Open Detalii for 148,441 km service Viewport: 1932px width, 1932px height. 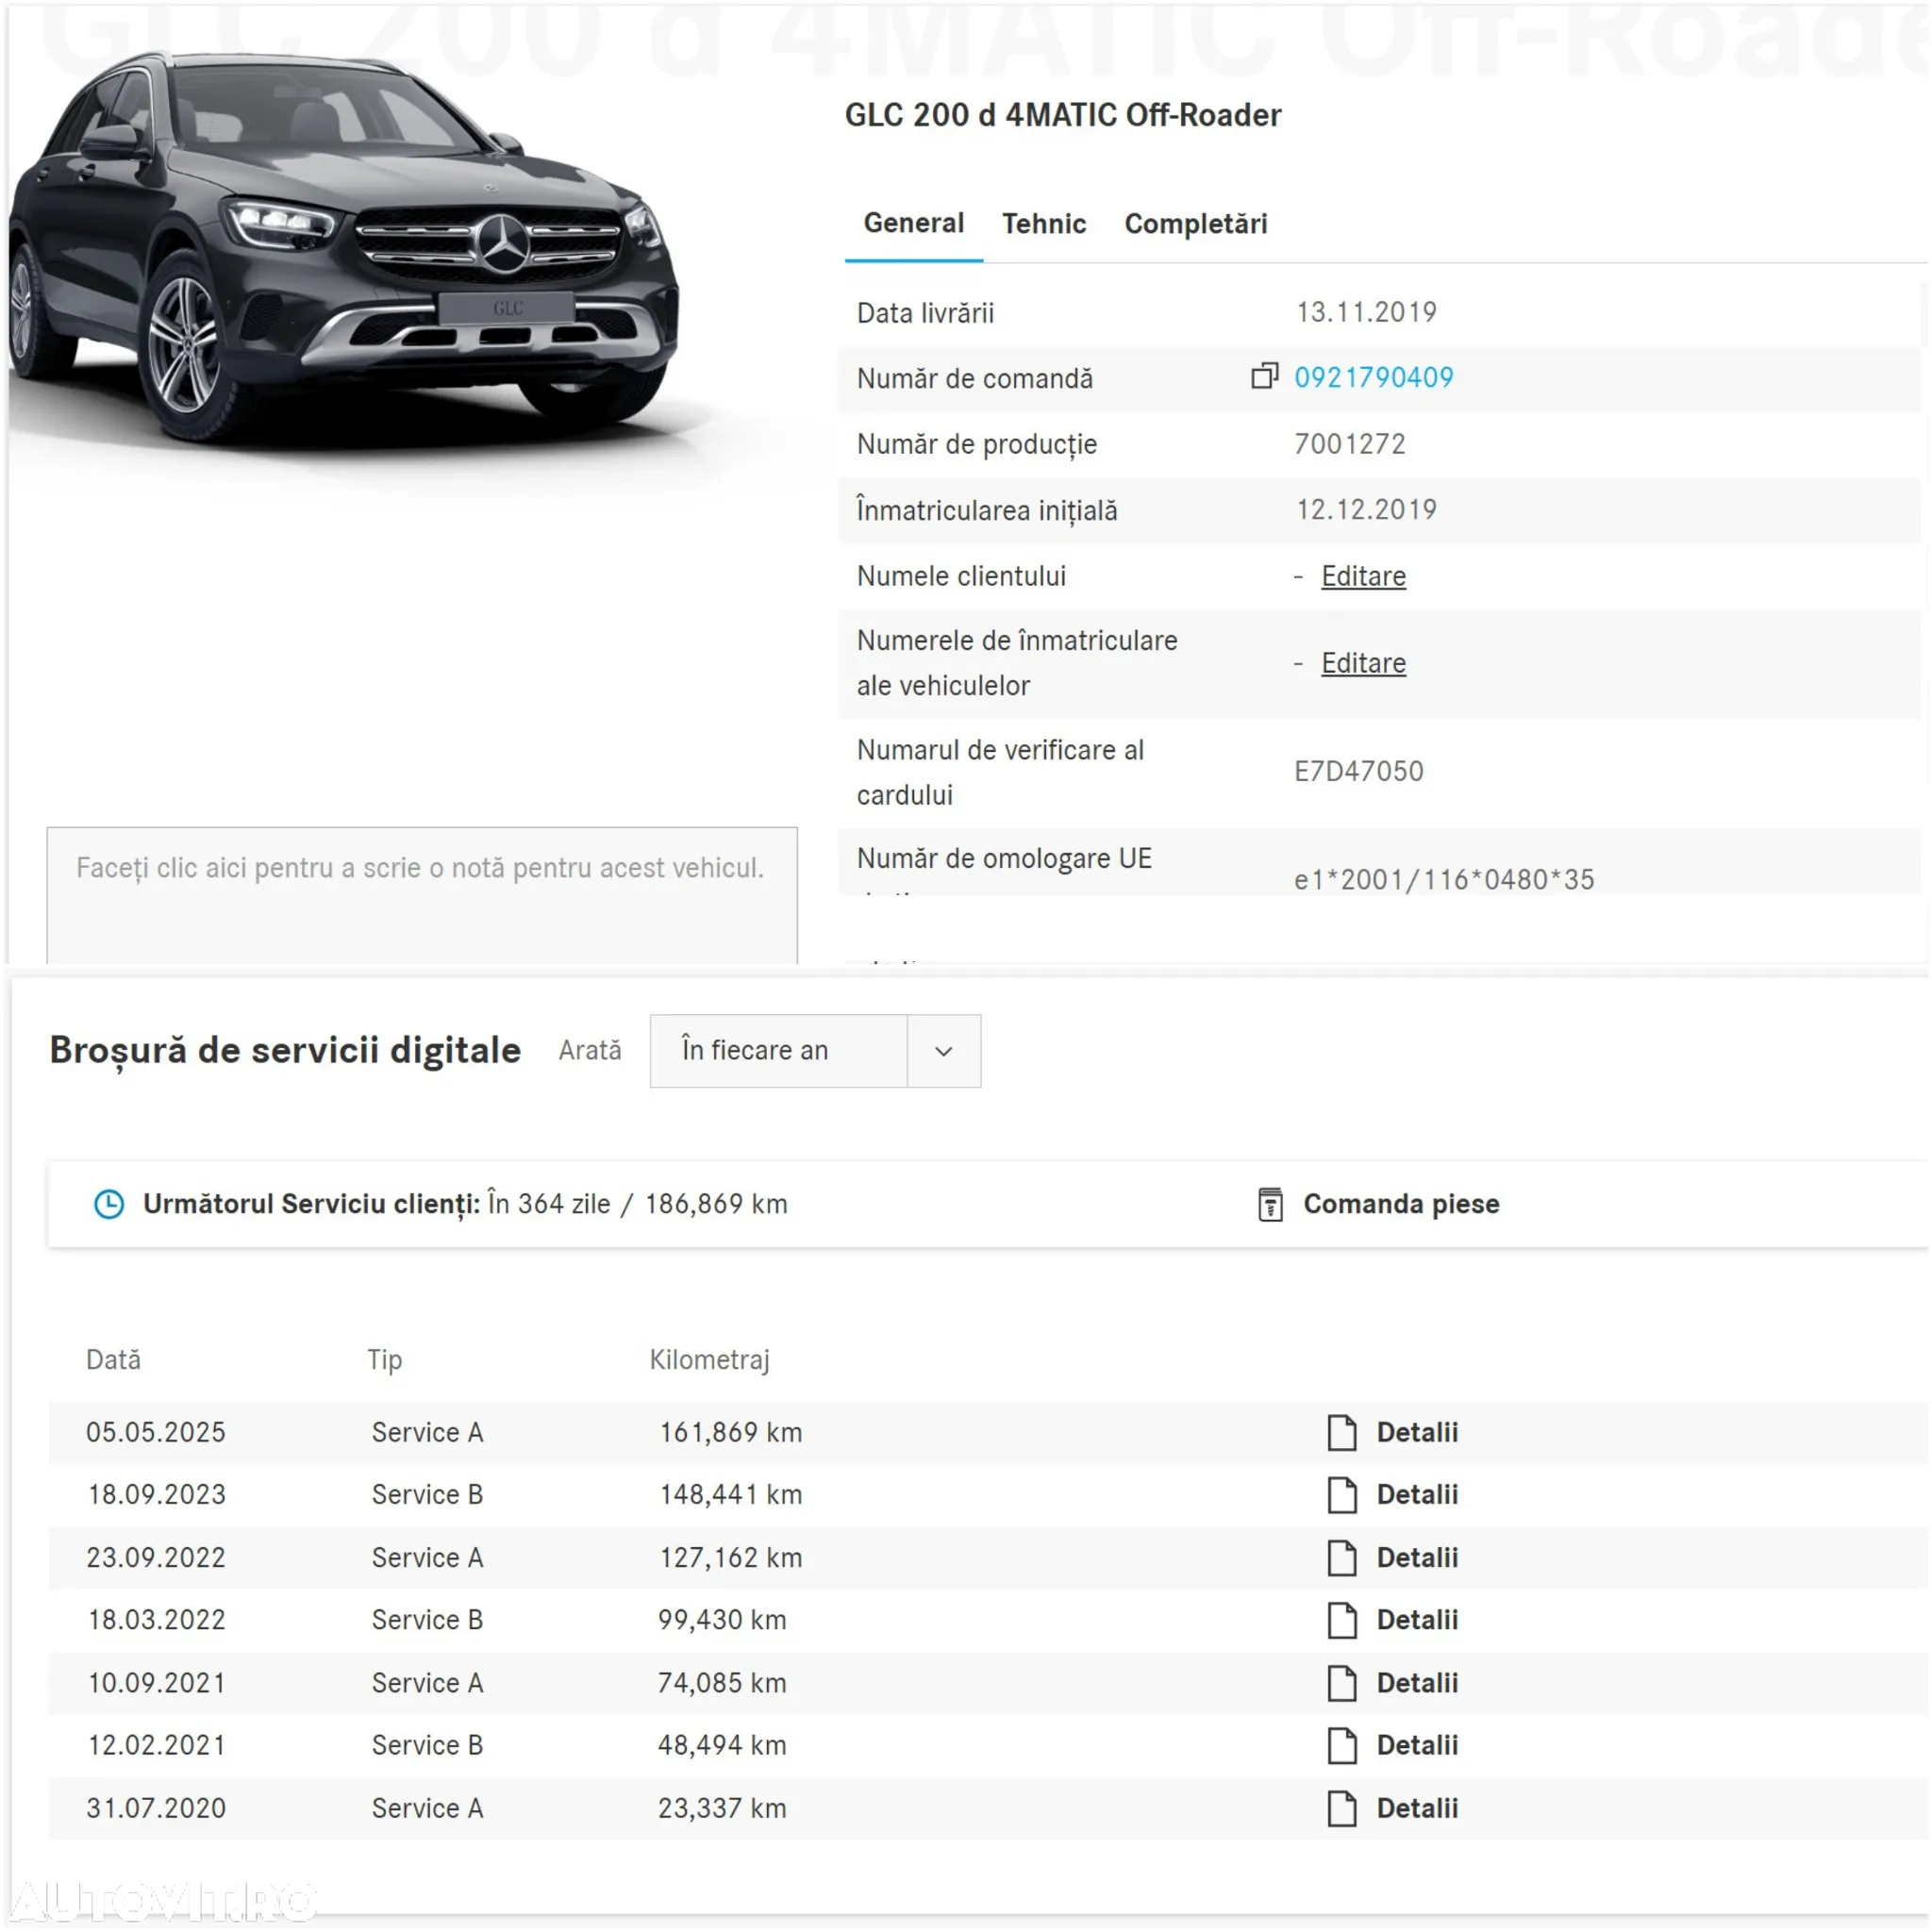pos(1417,1494)
